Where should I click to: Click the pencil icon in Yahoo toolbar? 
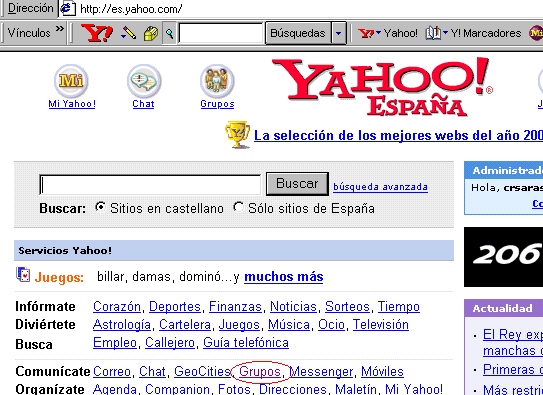pos(130,33)
